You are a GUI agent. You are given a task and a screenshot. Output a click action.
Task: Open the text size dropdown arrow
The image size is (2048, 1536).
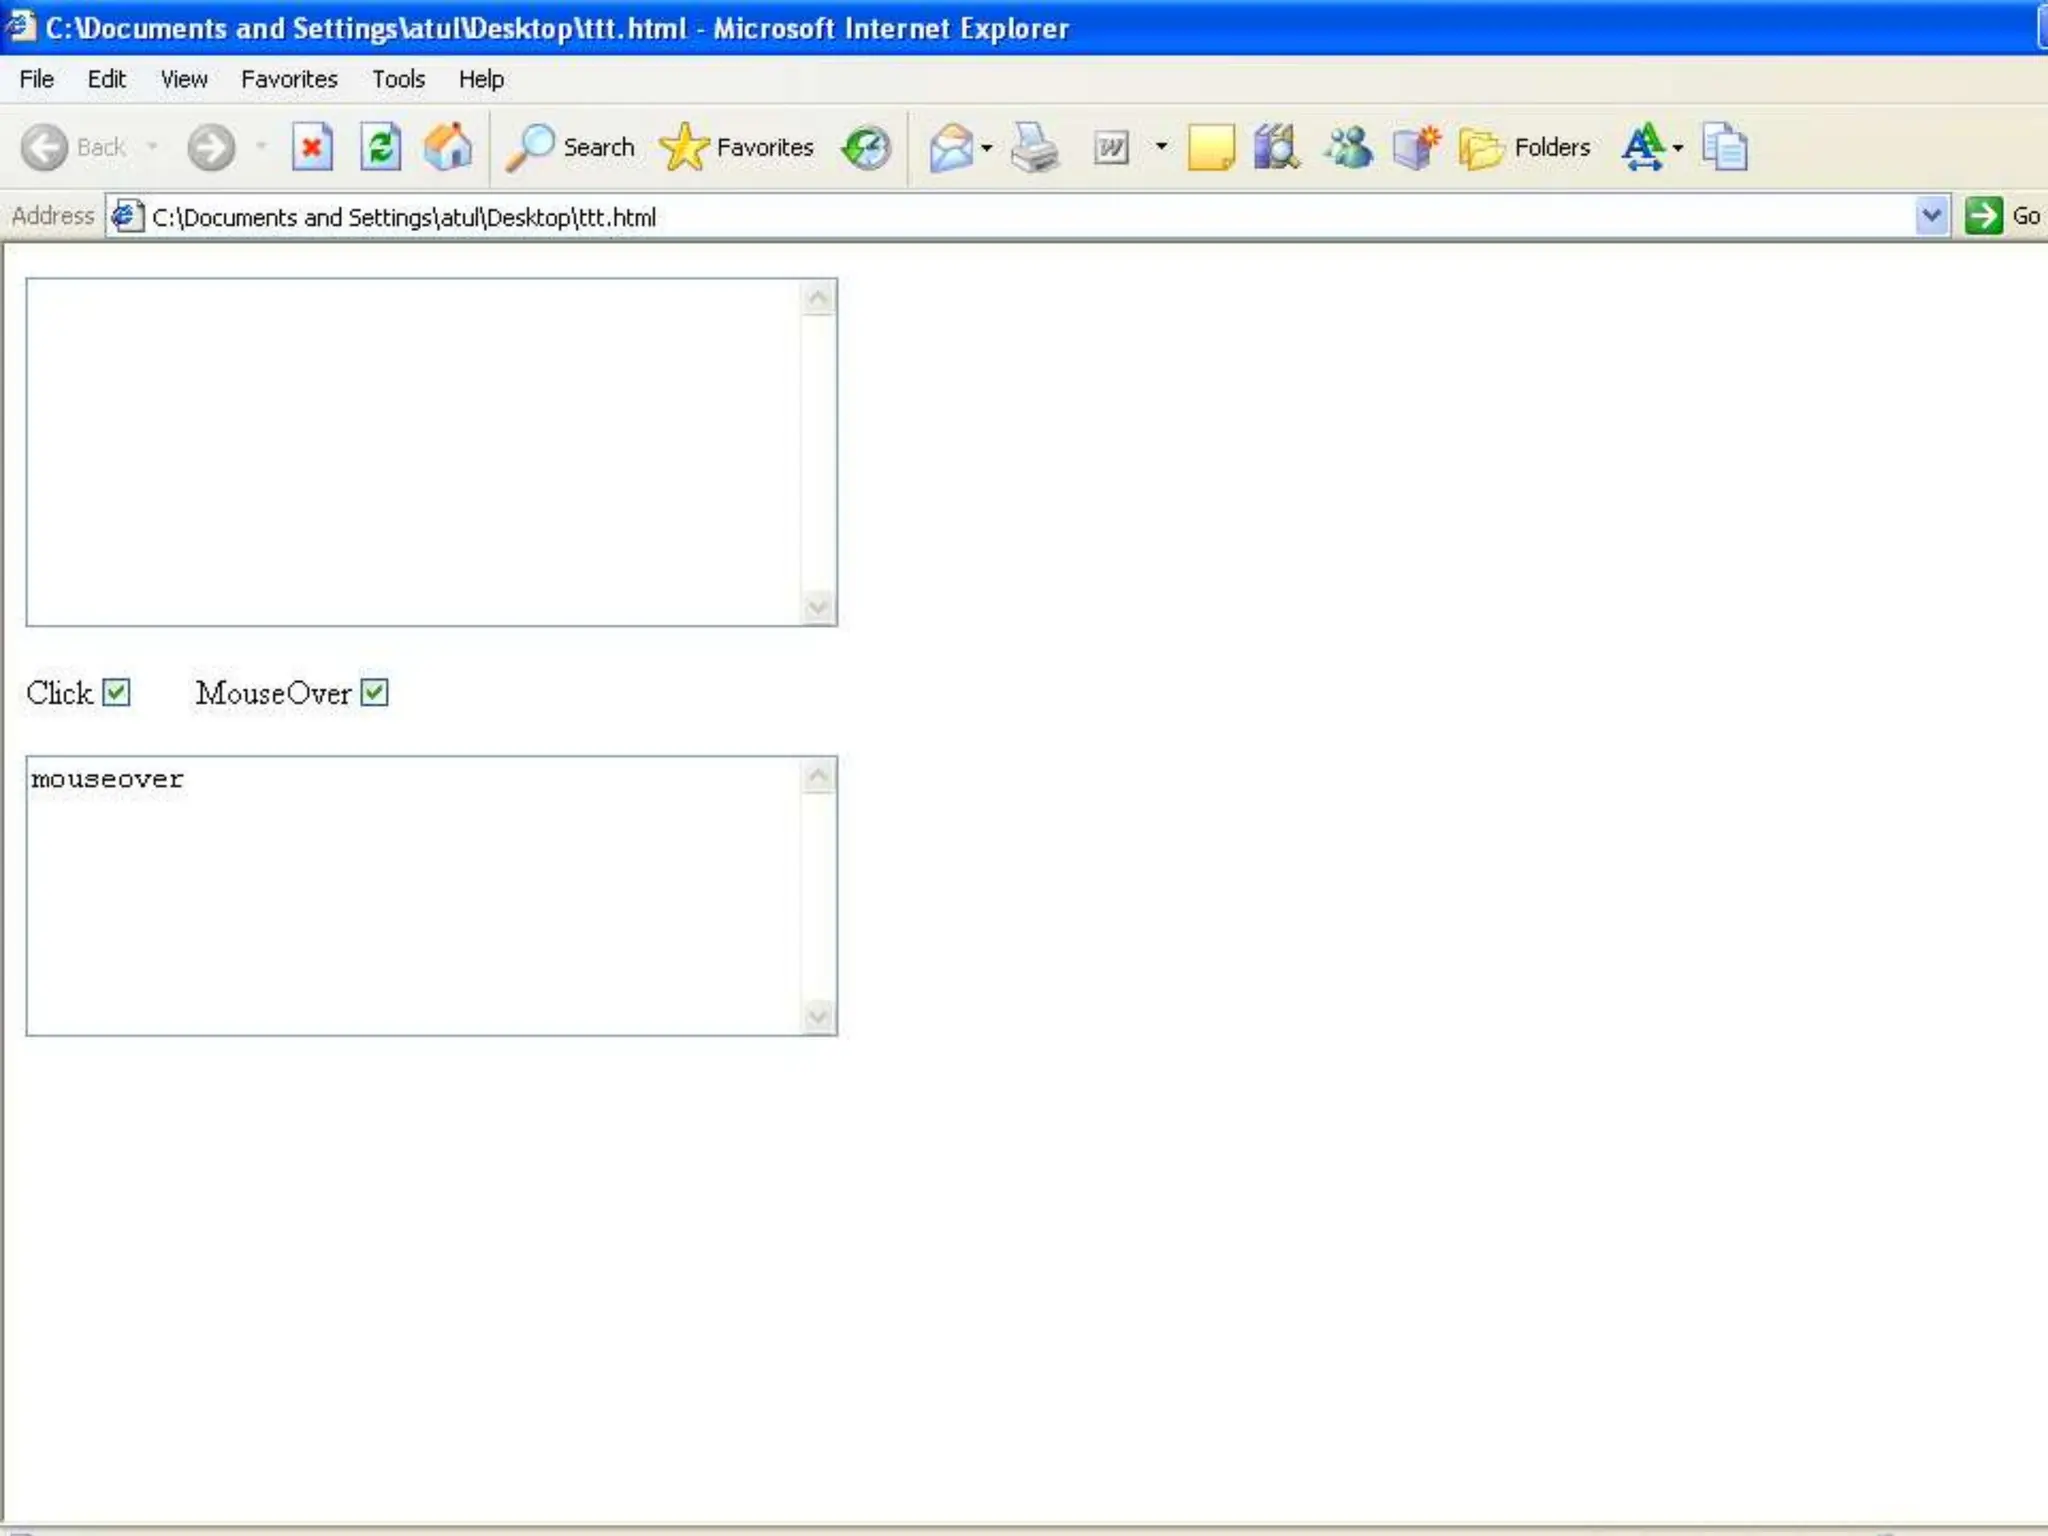pos(1678,148)
